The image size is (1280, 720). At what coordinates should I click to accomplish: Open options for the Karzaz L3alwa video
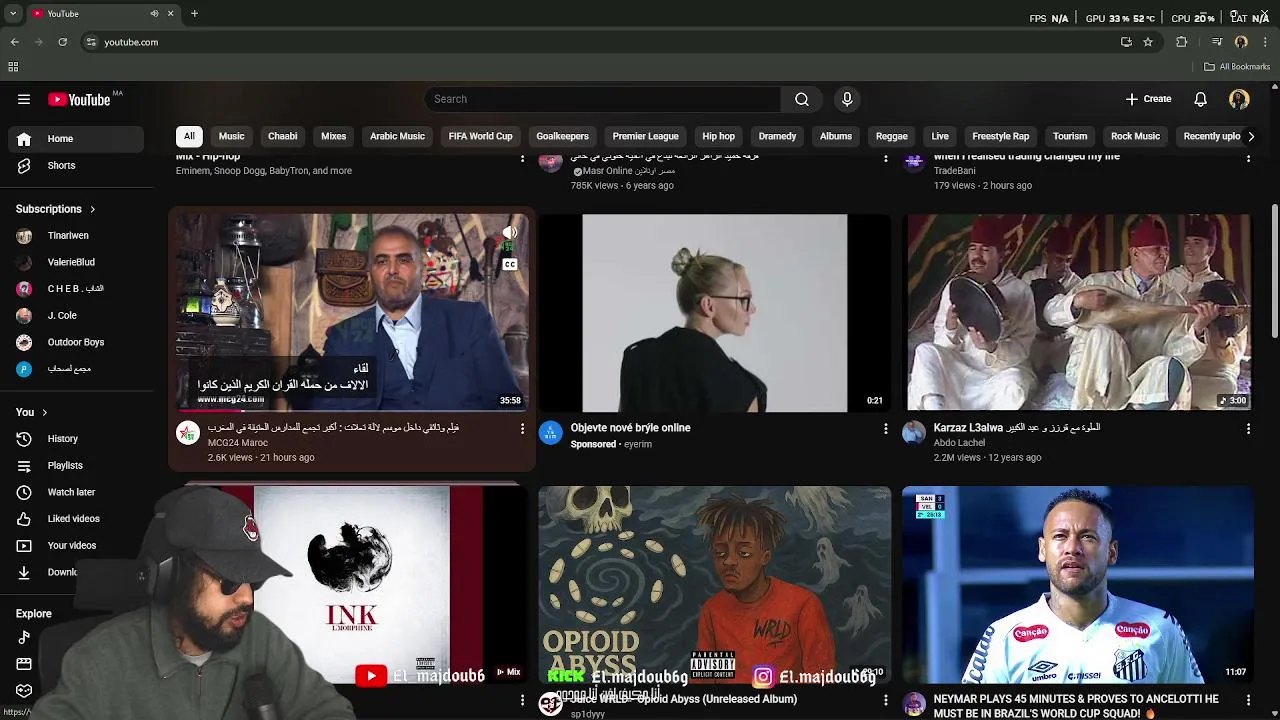[1248, 429]
